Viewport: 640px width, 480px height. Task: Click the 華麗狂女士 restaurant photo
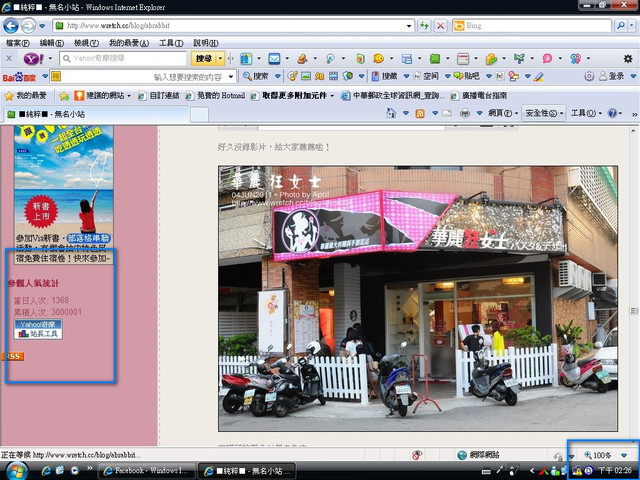418,298
